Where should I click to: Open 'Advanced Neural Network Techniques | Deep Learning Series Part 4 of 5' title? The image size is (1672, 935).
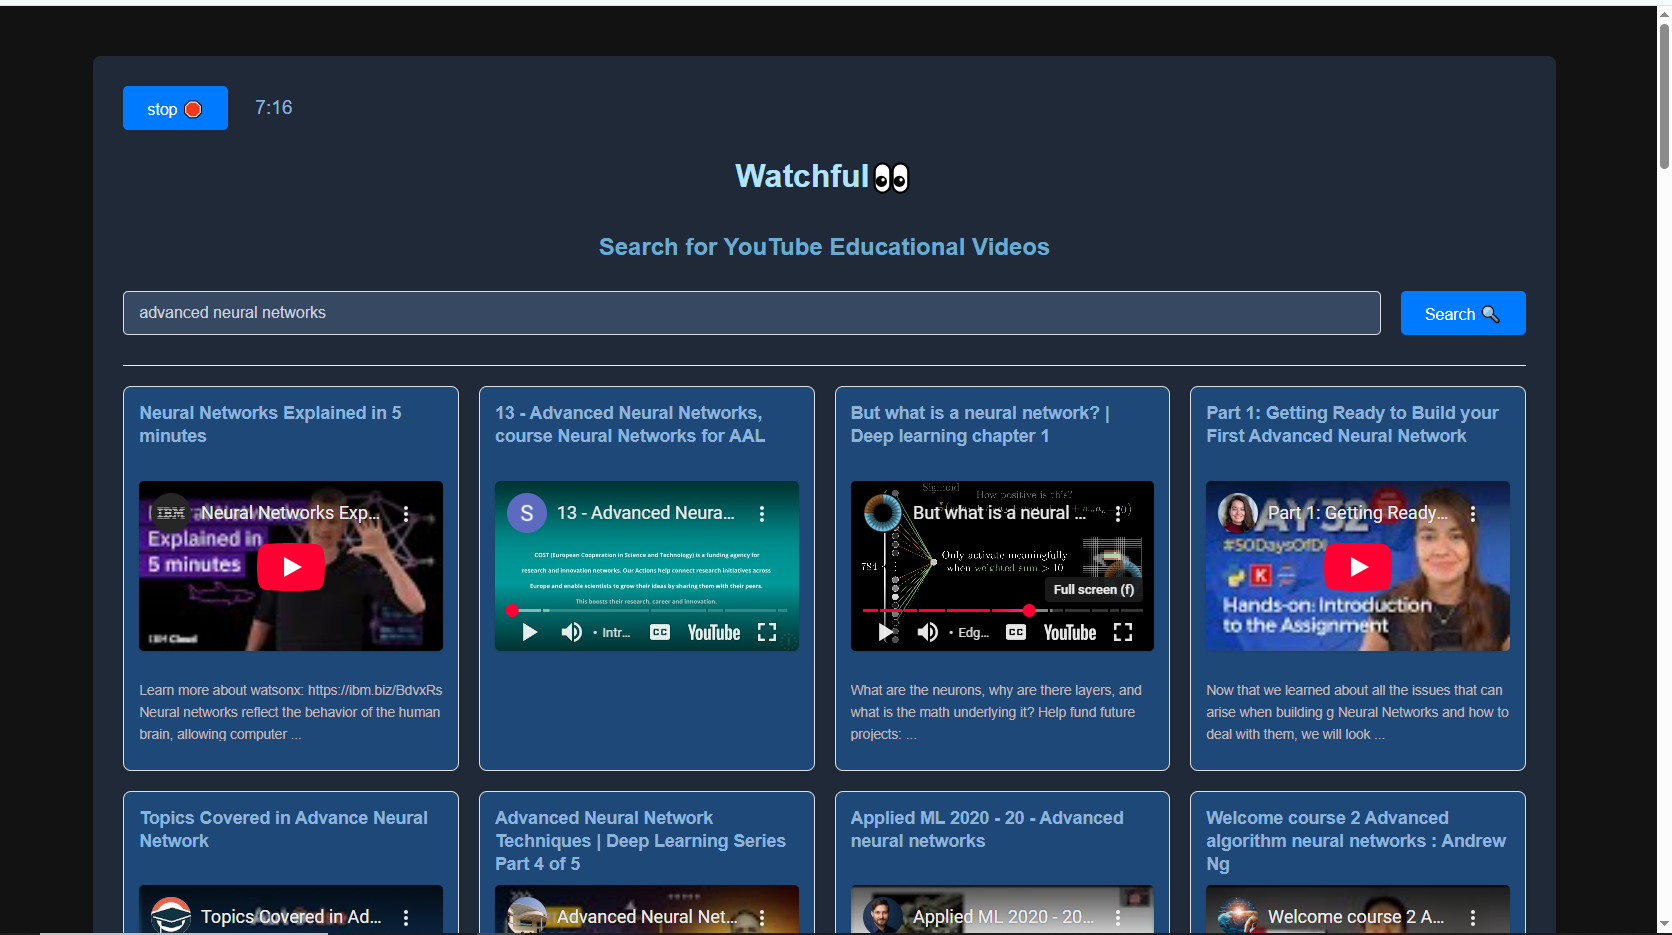point(640,841)
